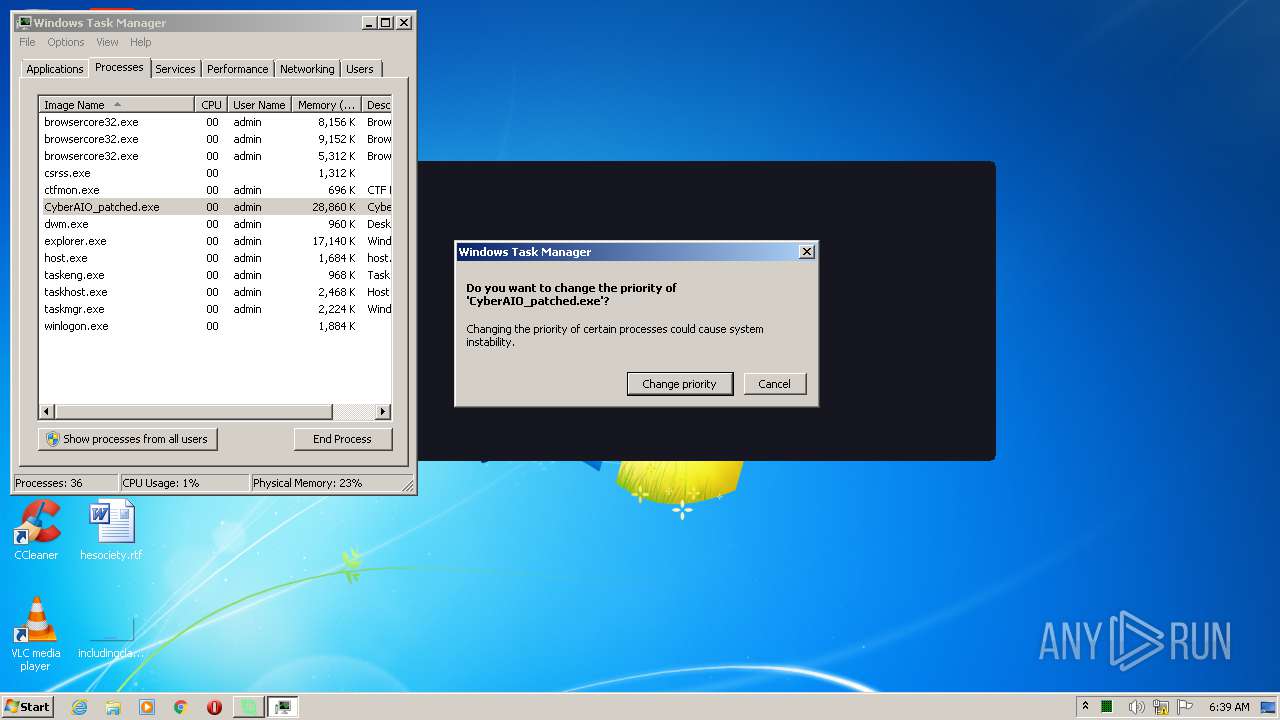Image resolution: width=1280 pixels, height=720 pixels.
Task: Show hidden system tray icons
Action: tap(1085, 706)
